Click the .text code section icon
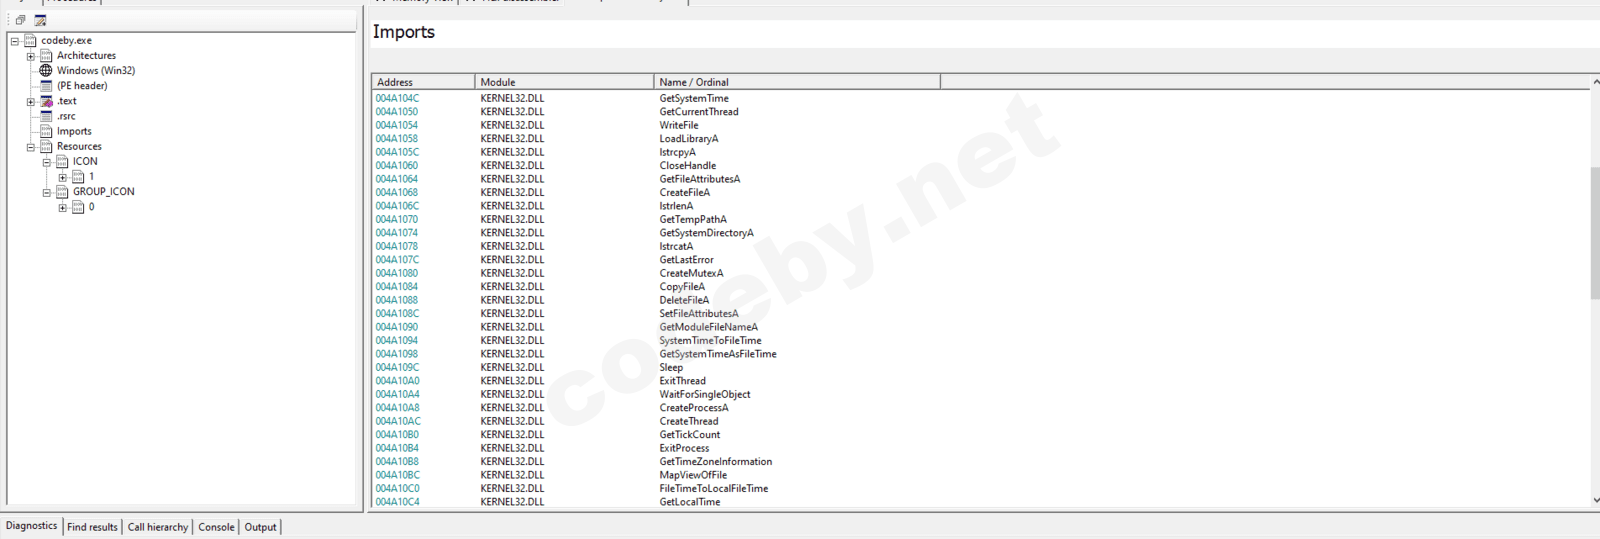Viewport: 1600px width, 539px height. pyautogui.click(x=46, y=101)
